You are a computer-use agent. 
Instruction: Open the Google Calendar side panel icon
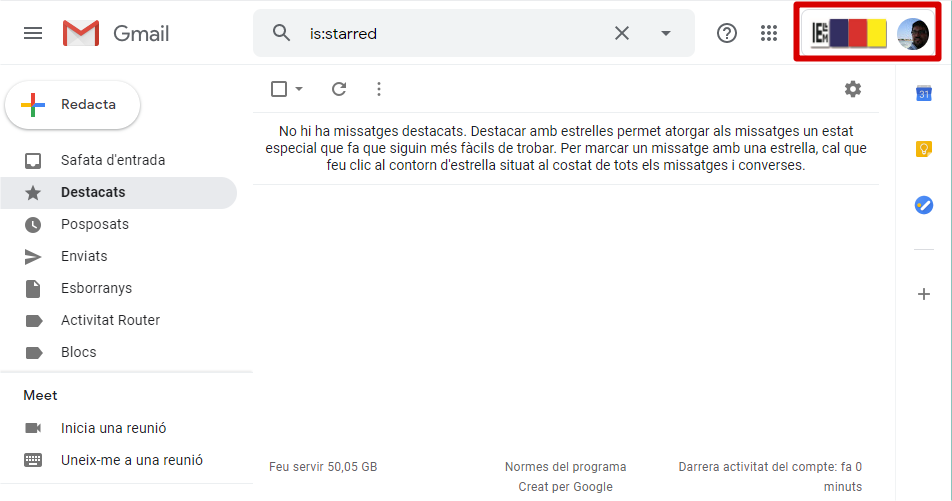(924, 94)
